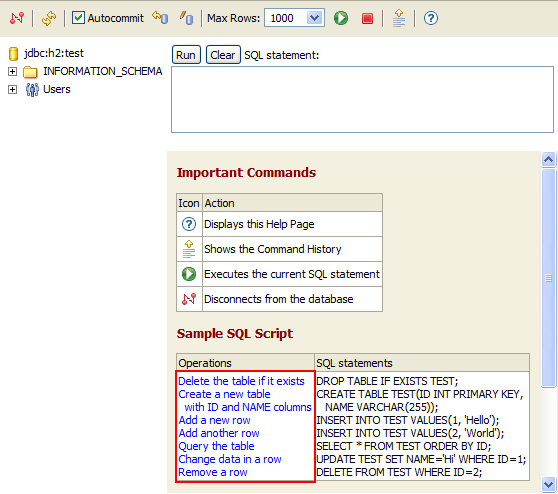Click the Commit toolbar icon
558x494 pixels.
186,18
